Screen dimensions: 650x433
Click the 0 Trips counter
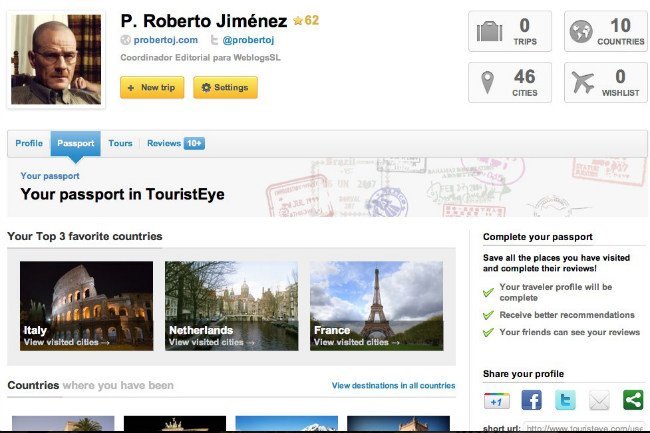[x=510, y=31]
